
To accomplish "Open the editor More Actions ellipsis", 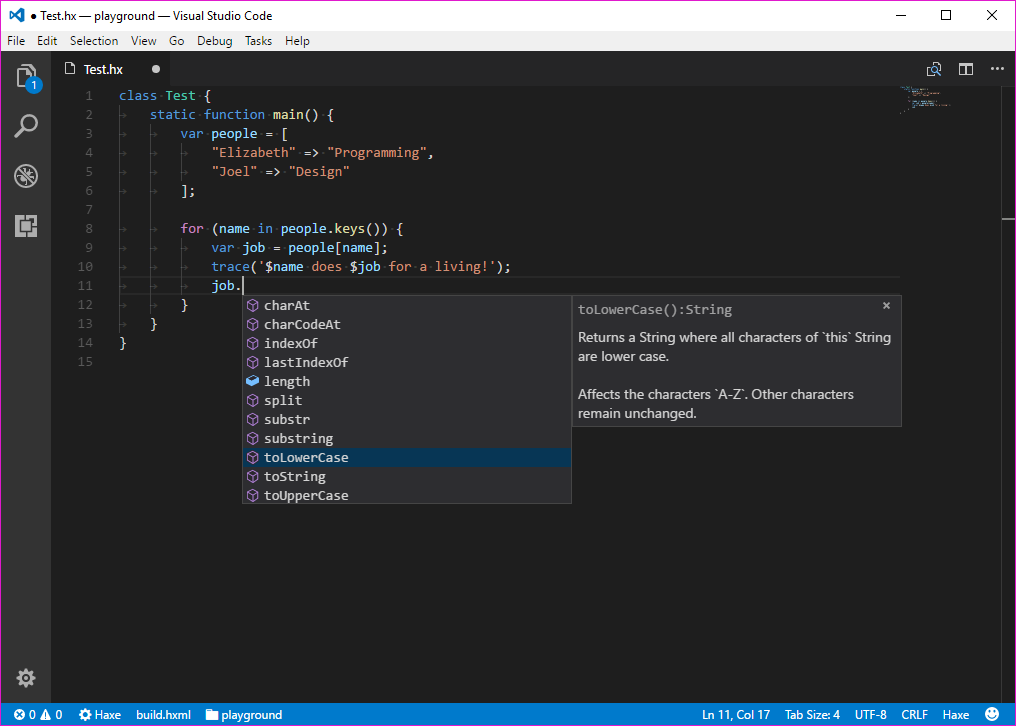I will (x=997, y=69).
